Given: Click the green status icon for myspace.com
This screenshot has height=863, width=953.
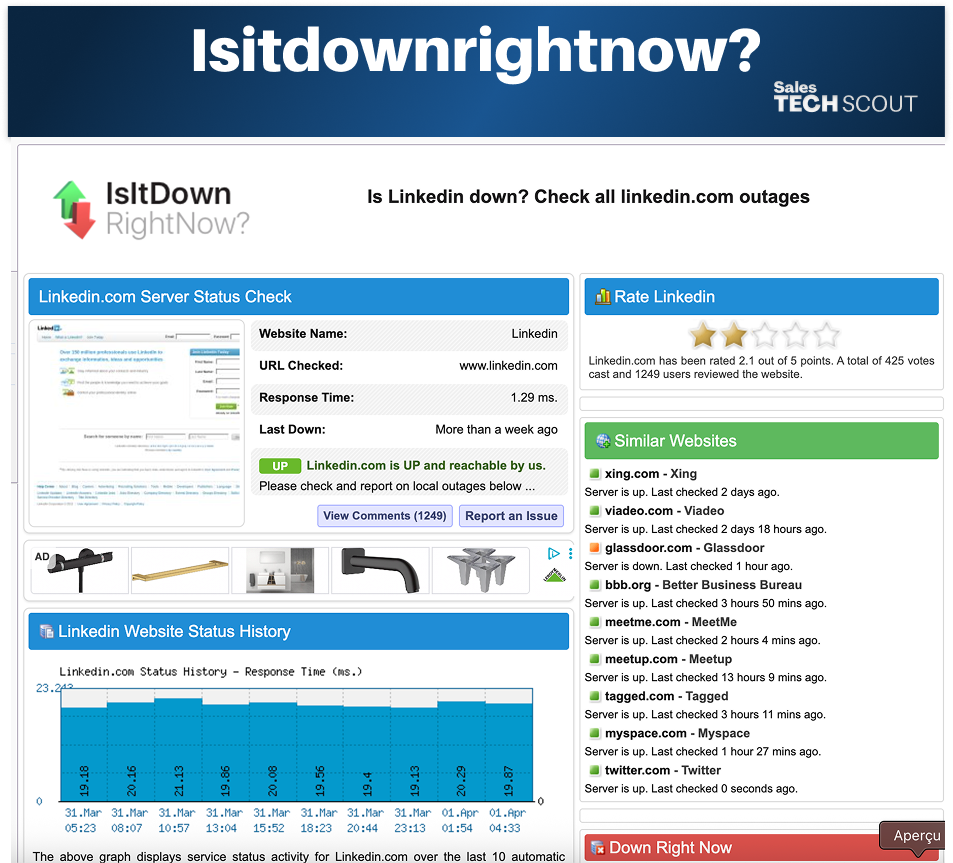Looking at the screenshot, I should (594, 733).
